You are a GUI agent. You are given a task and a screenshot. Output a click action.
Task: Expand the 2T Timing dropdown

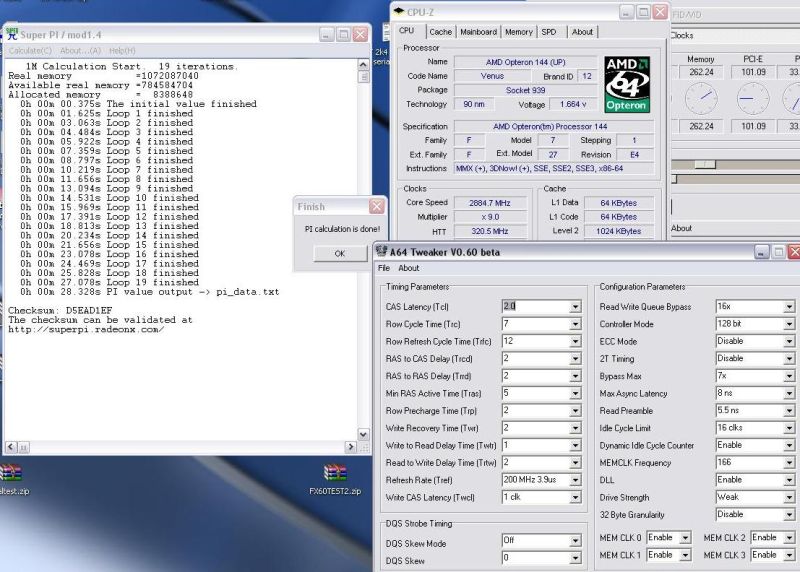[789, 359]
